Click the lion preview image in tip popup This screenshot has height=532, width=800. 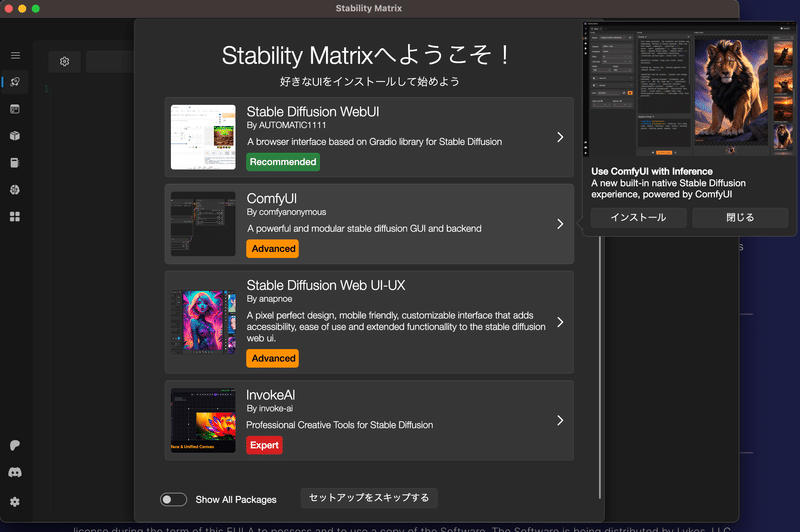point(731,90)
